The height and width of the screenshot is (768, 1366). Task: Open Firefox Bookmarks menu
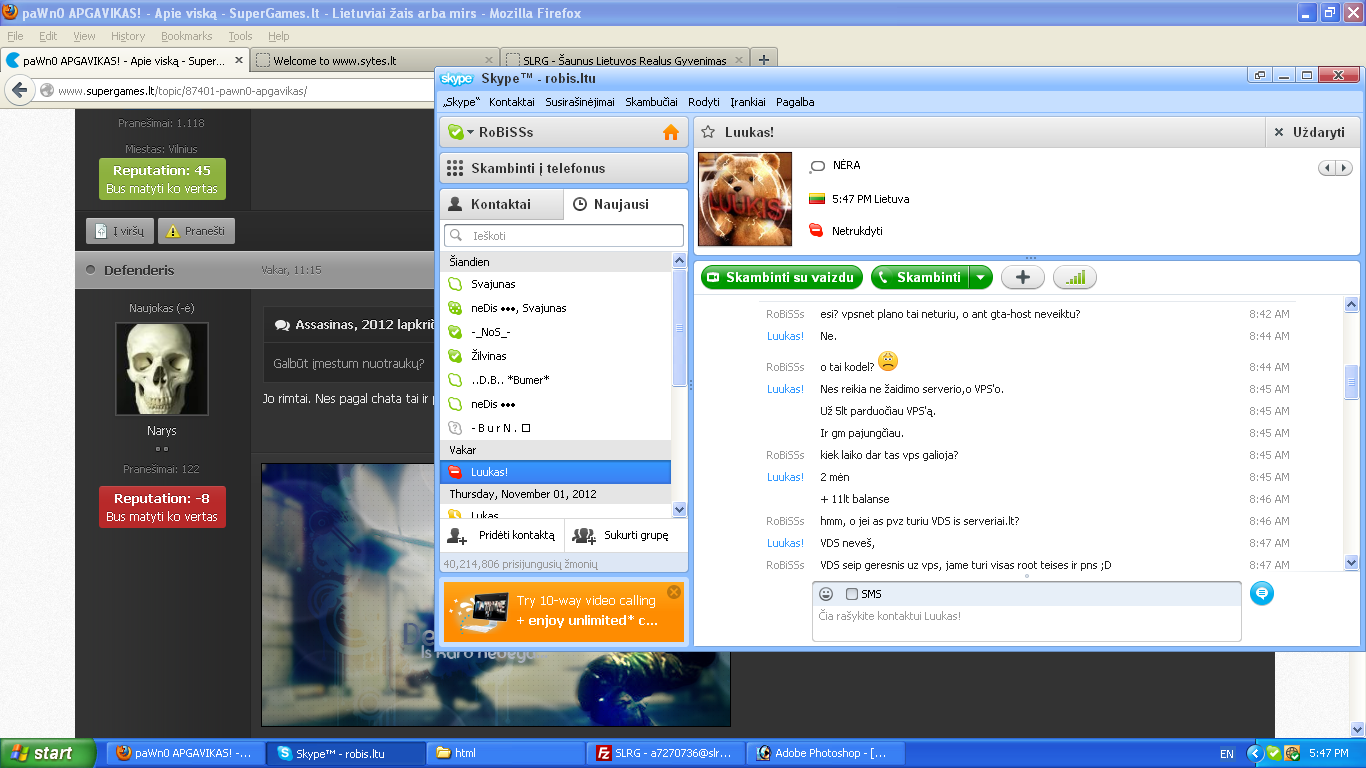(186, 36)
